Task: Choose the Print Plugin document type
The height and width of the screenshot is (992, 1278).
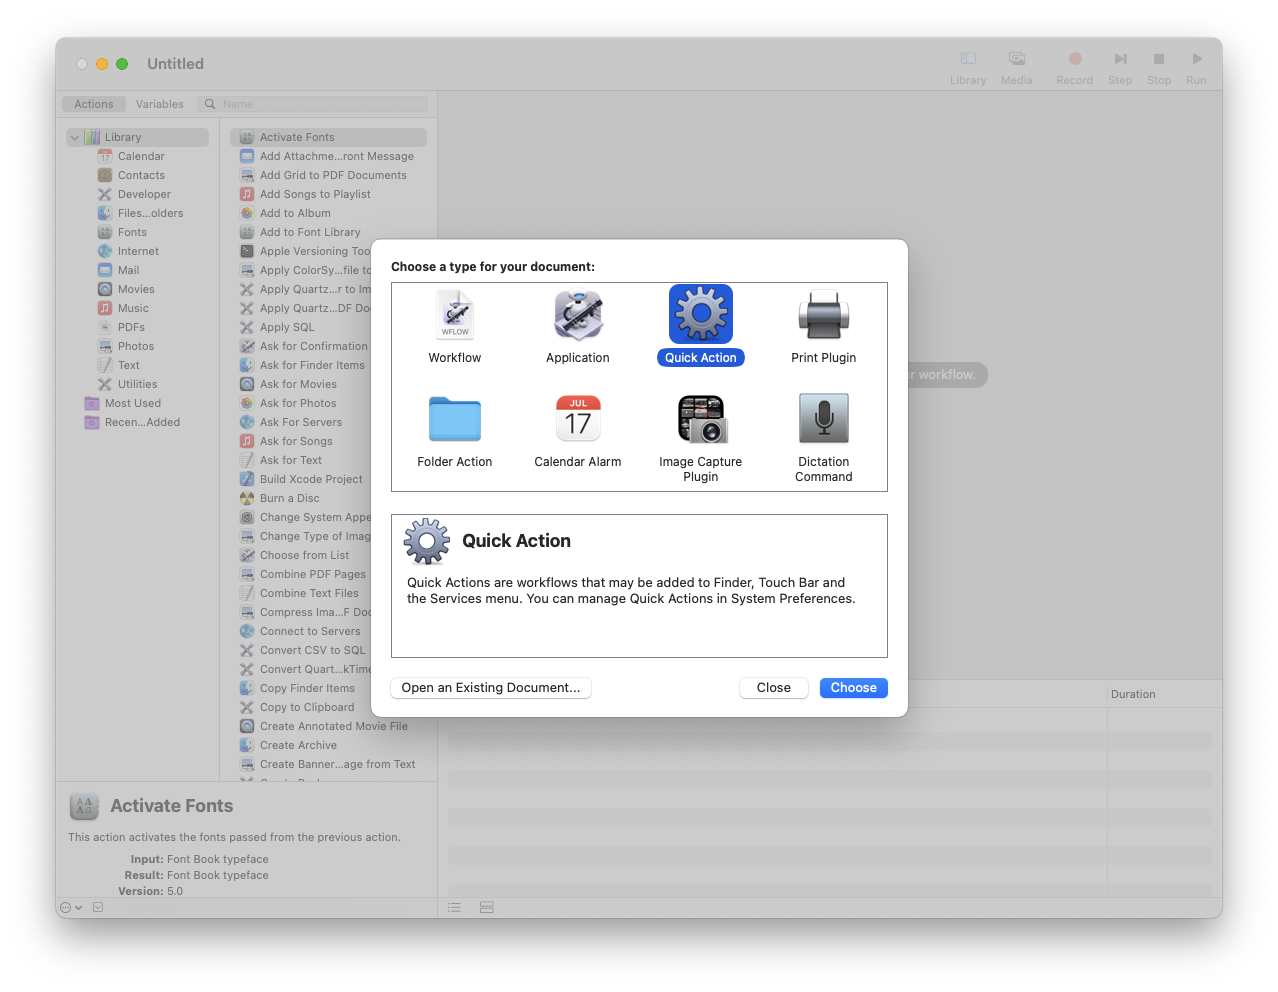Action: pyautogui.click(x=823, y=313)
